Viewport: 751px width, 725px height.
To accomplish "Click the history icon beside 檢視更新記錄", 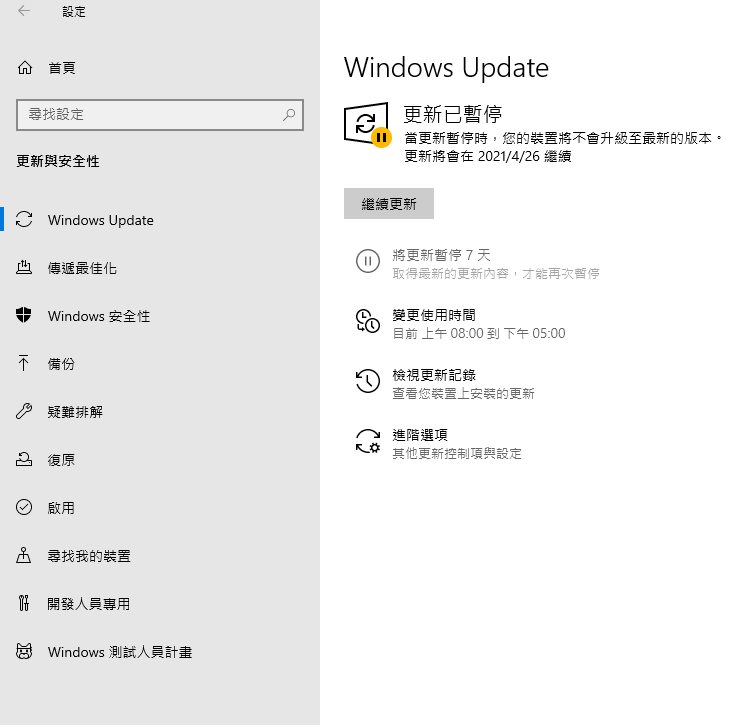I will [x=368, y=381].
